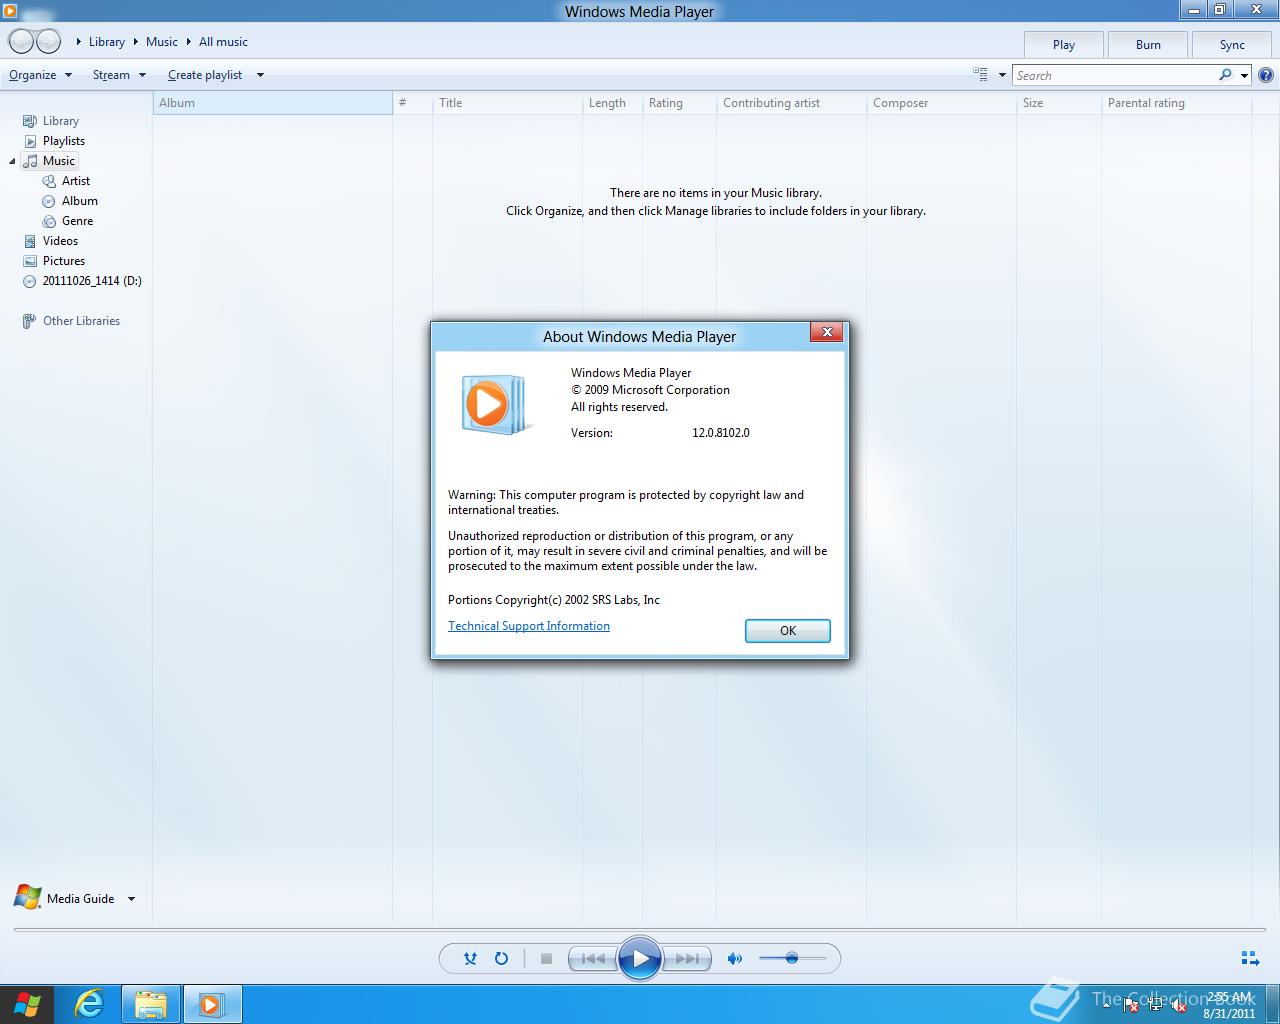Open the Help question mark icon
The height and width of the screenshot is (1024, 1280).
pyautogui.click(x=1265, y=75)
